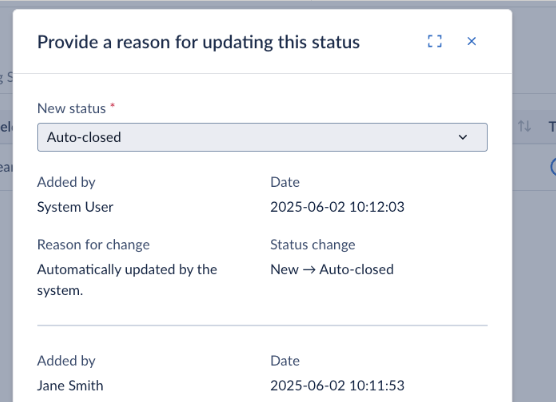Viewport: 556px width, 402px height.
Task: Expand the dialog to fullscreen
Action: click(435, 41)
